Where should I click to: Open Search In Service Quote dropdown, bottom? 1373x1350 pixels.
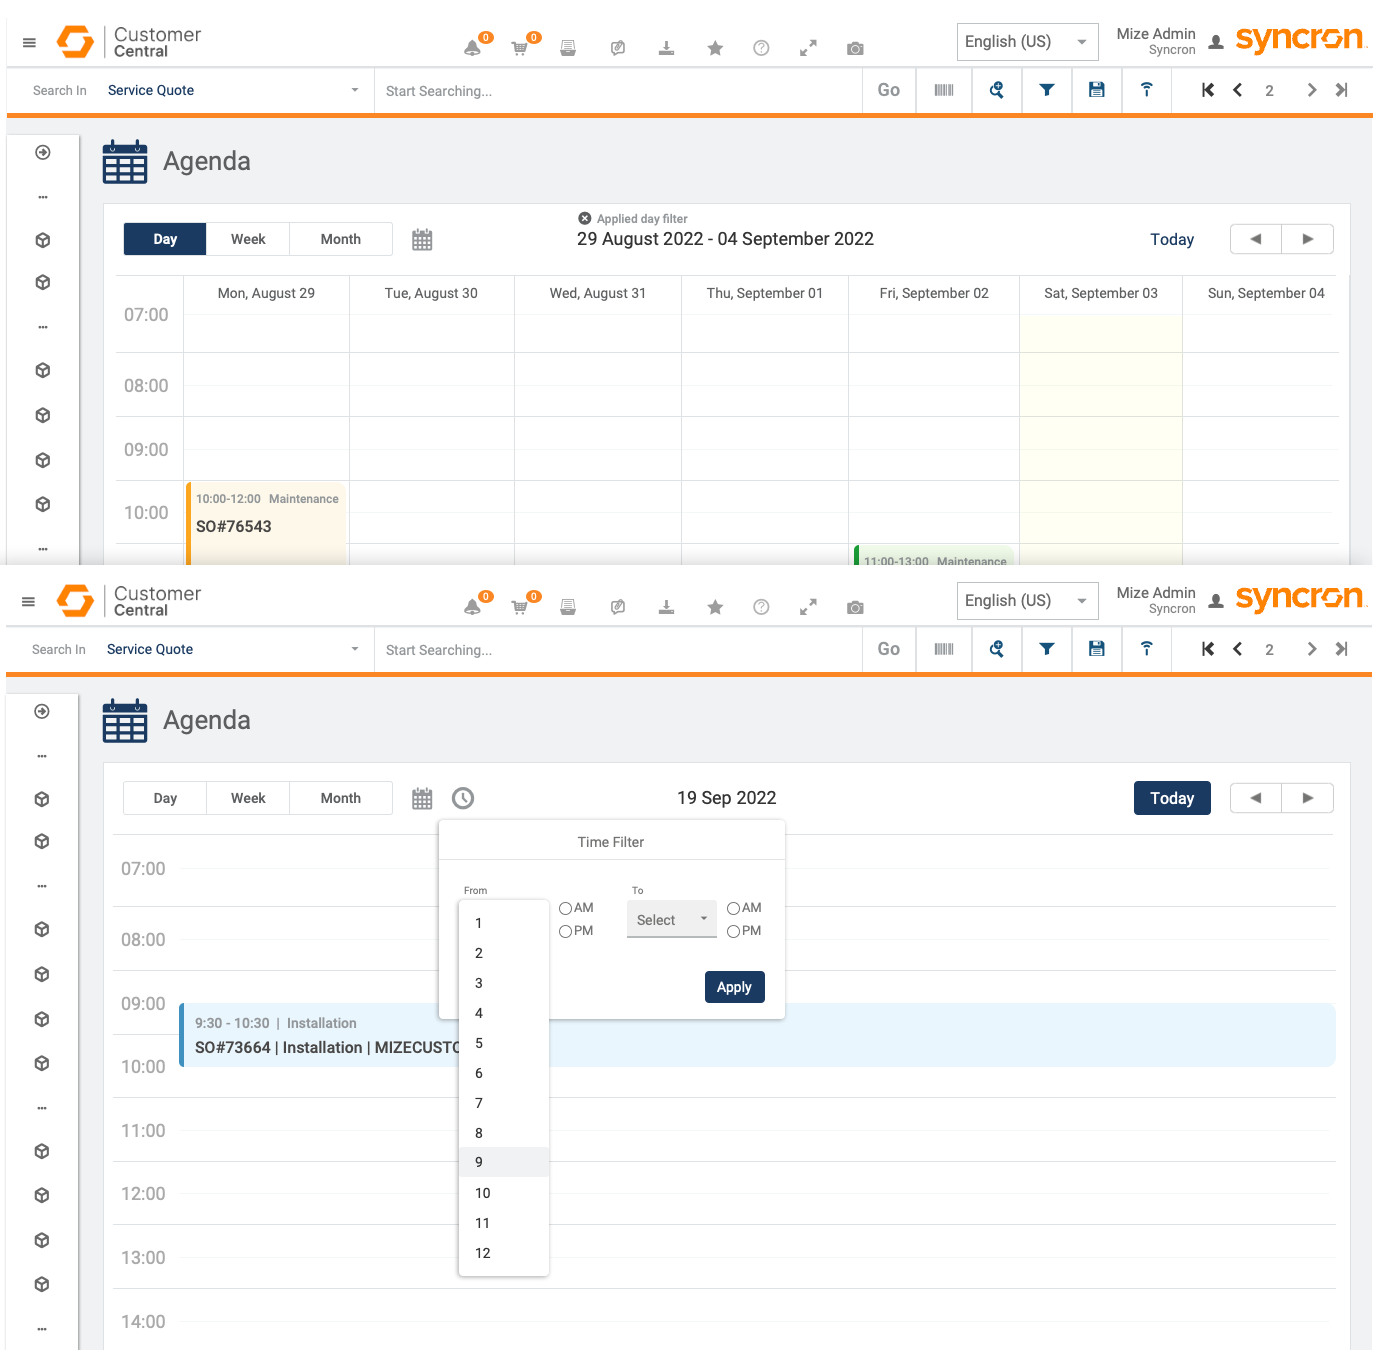233,649
